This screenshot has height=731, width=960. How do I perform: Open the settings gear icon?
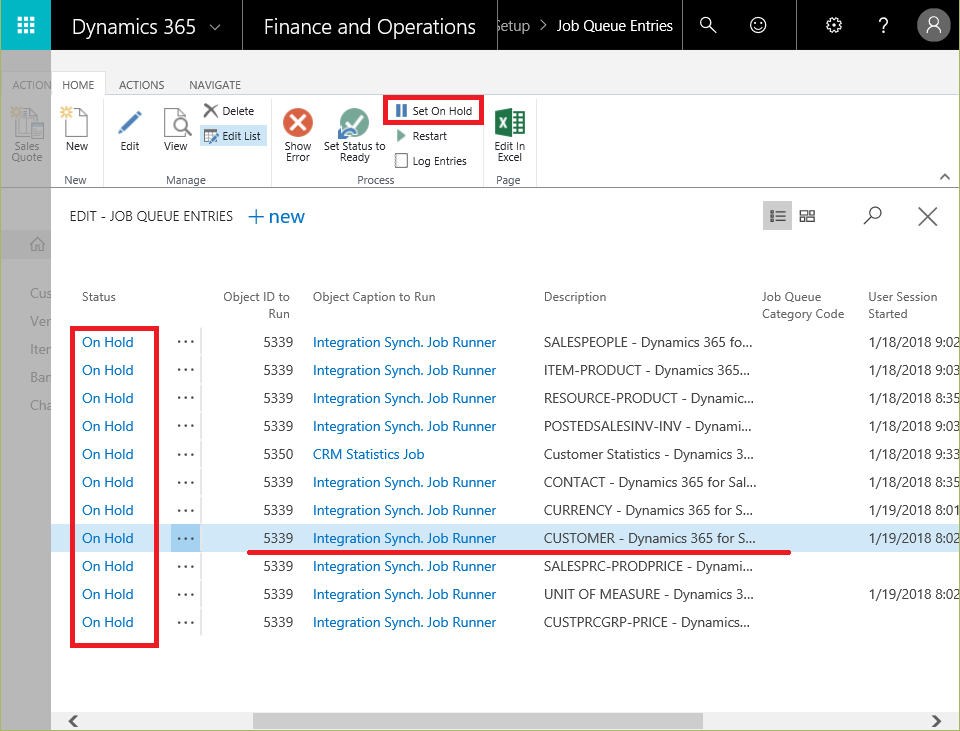coord(834,25)
